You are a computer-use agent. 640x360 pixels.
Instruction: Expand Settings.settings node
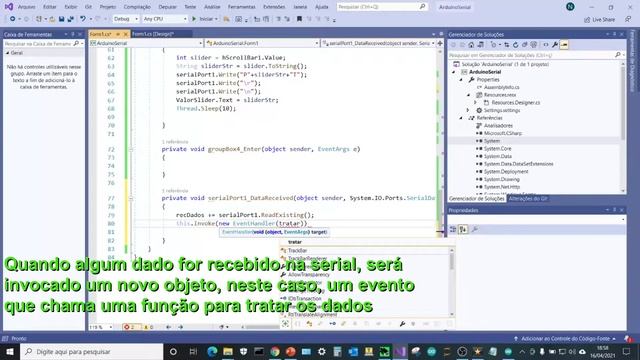[468, 110]
